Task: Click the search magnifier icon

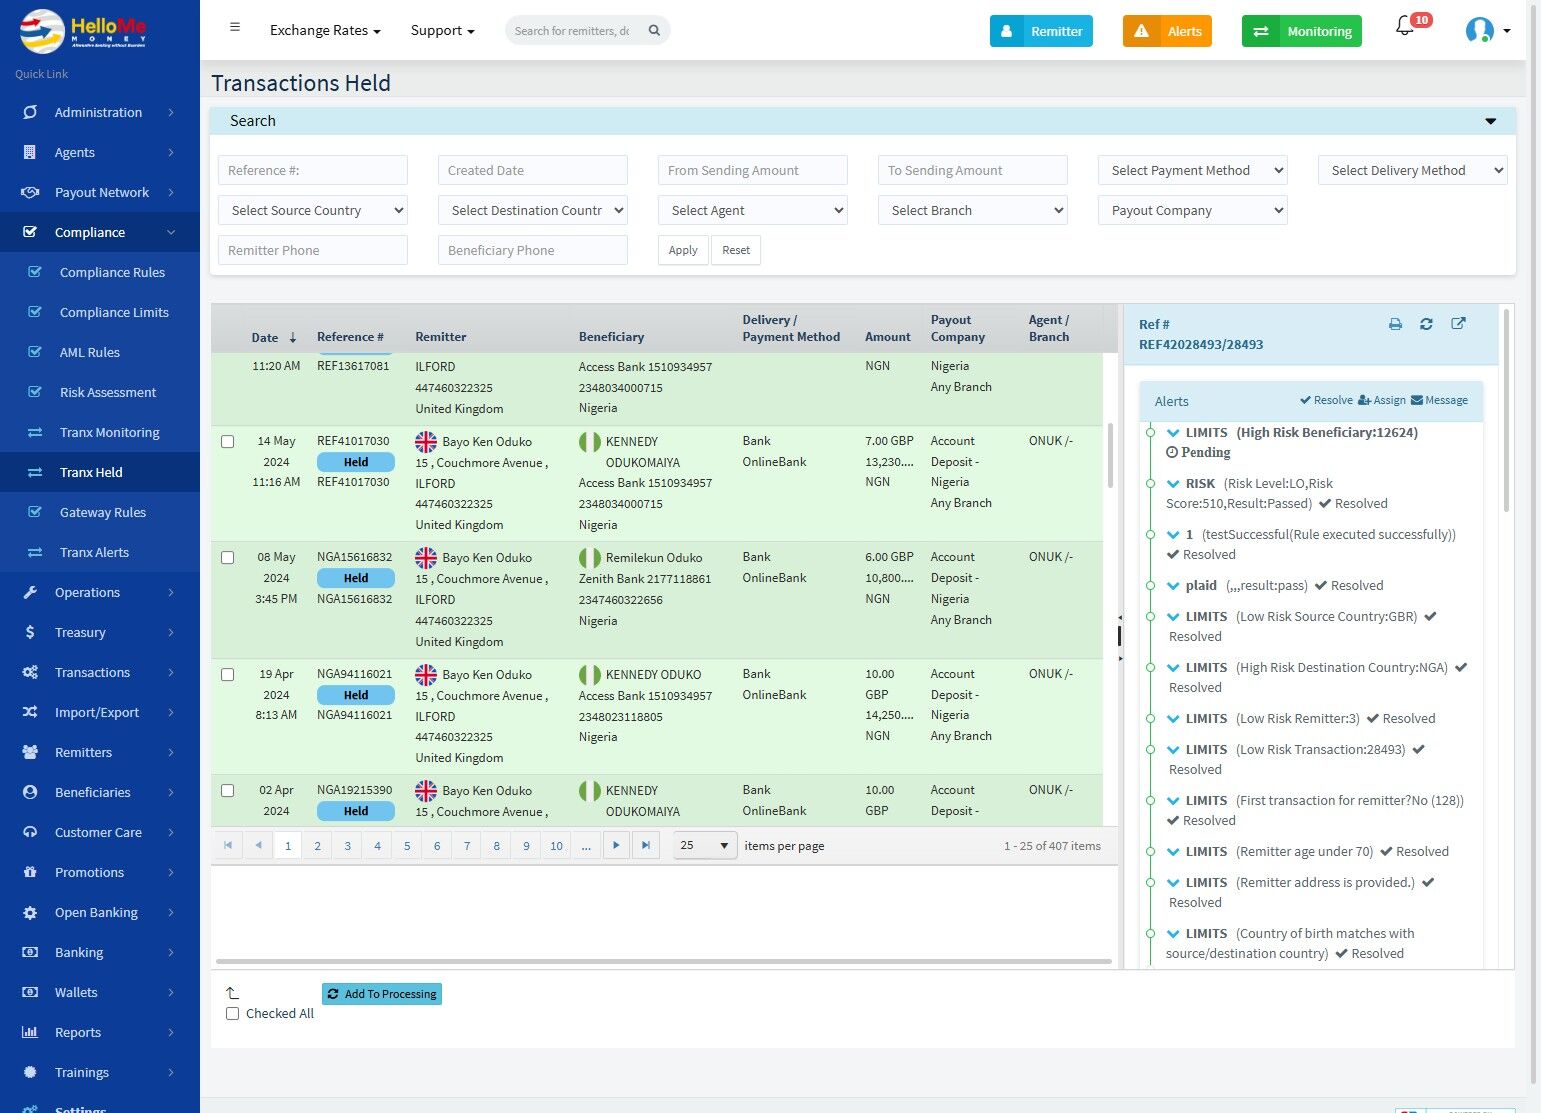Action: (654, 31)
